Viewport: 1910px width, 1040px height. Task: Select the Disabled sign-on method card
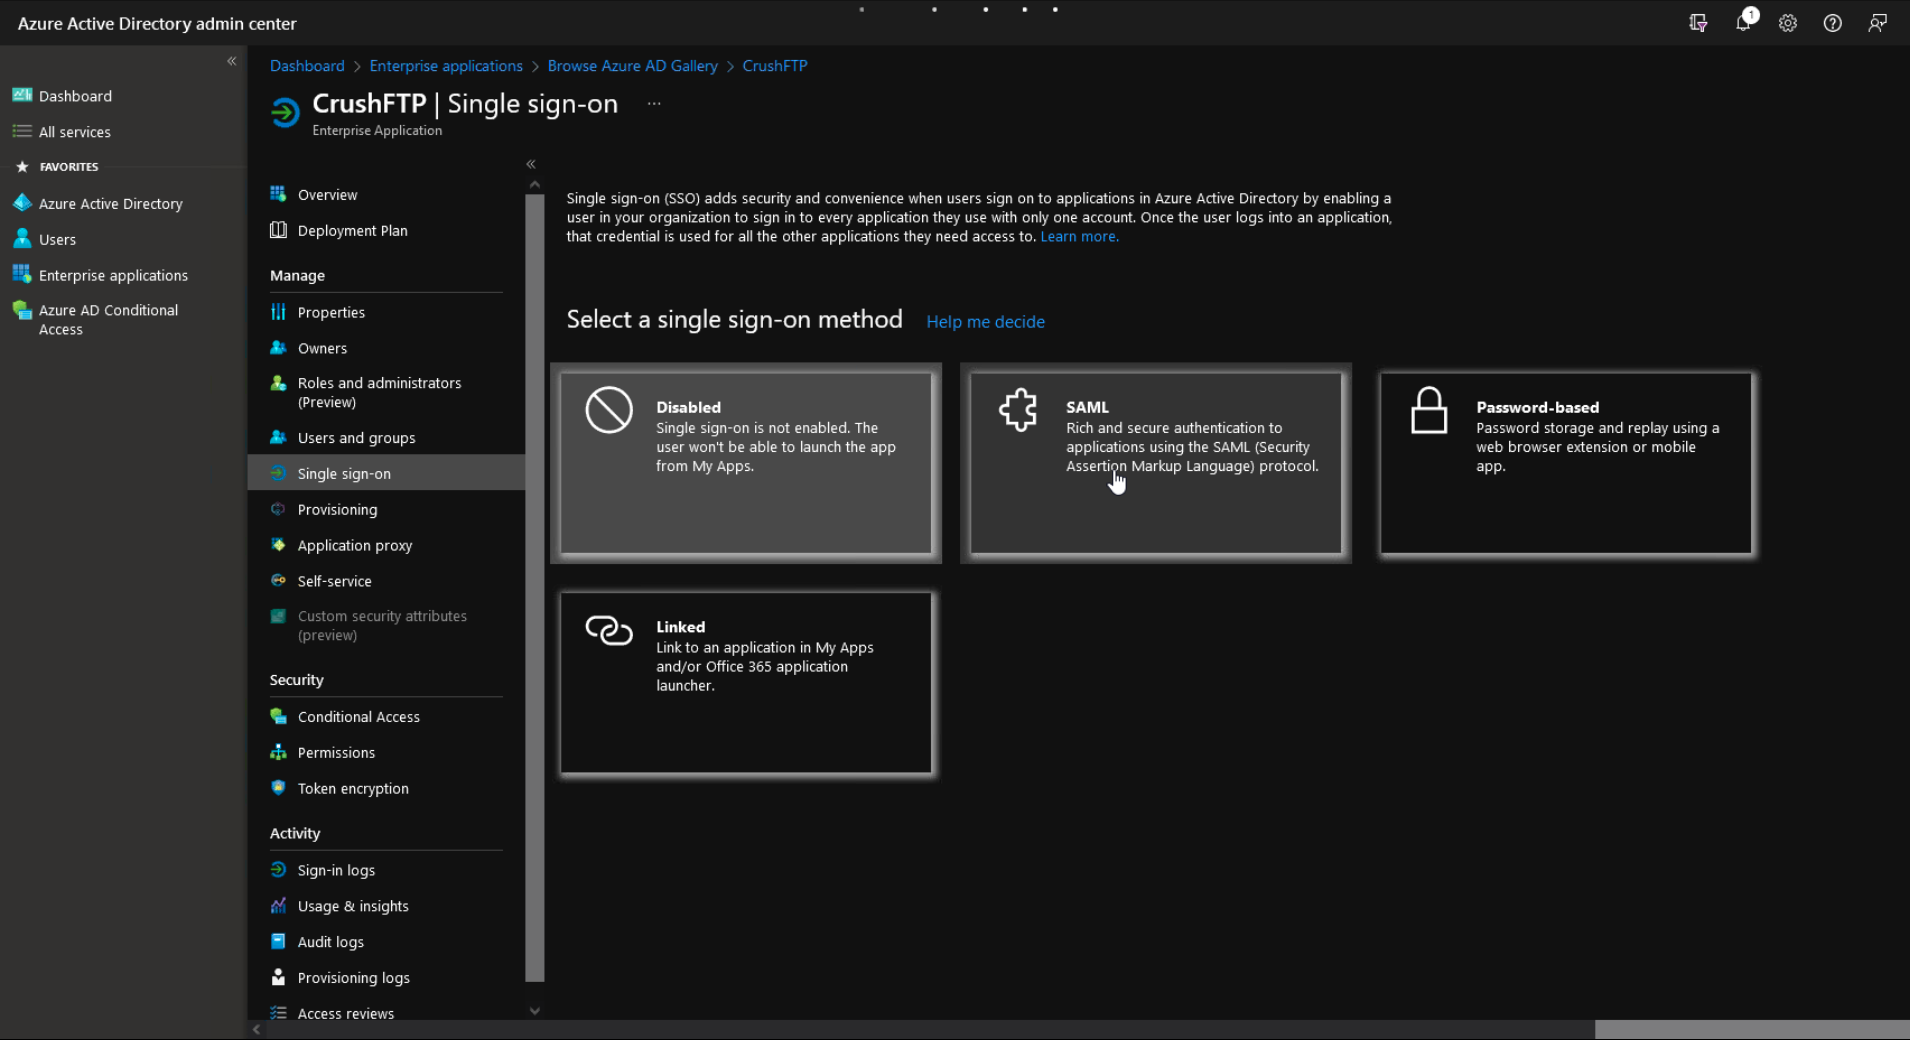pos(746,463)
